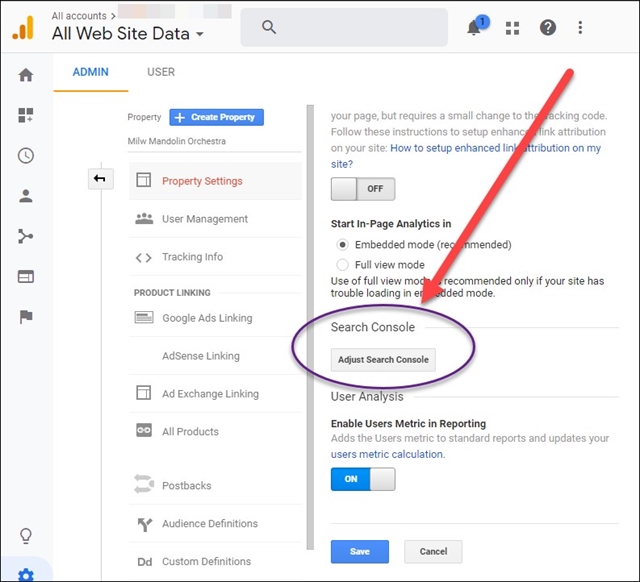Image resolution: width=640 pixels, height=582 pixels.
Task: Click the Audience Definitions fork icon
Action: [144, 524]
